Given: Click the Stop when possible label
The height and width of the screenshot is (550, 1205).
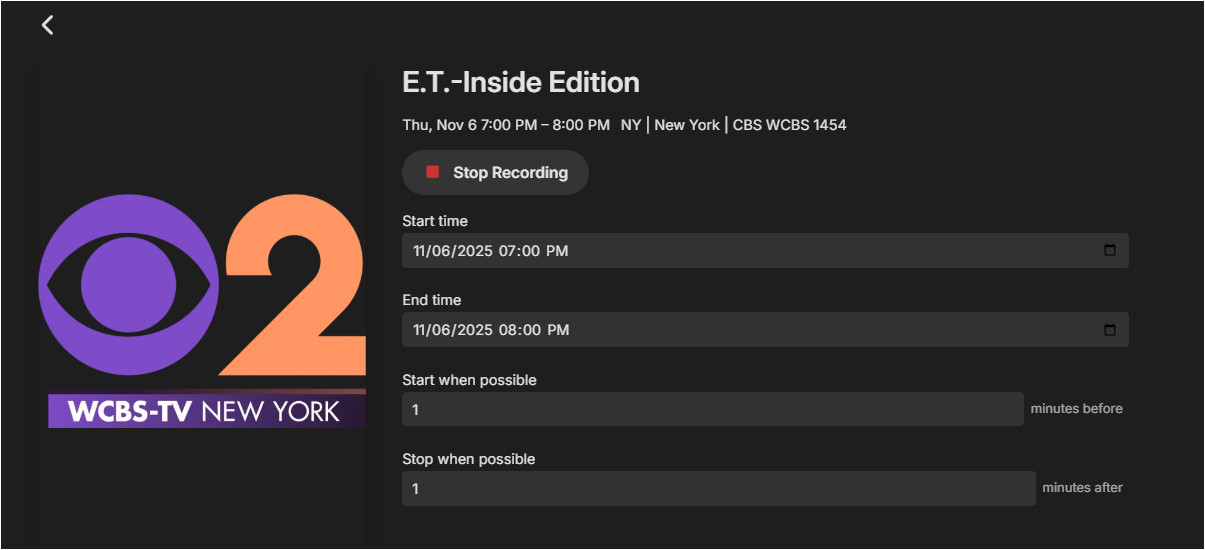Looking at the screenshot, I should [468, 459].
